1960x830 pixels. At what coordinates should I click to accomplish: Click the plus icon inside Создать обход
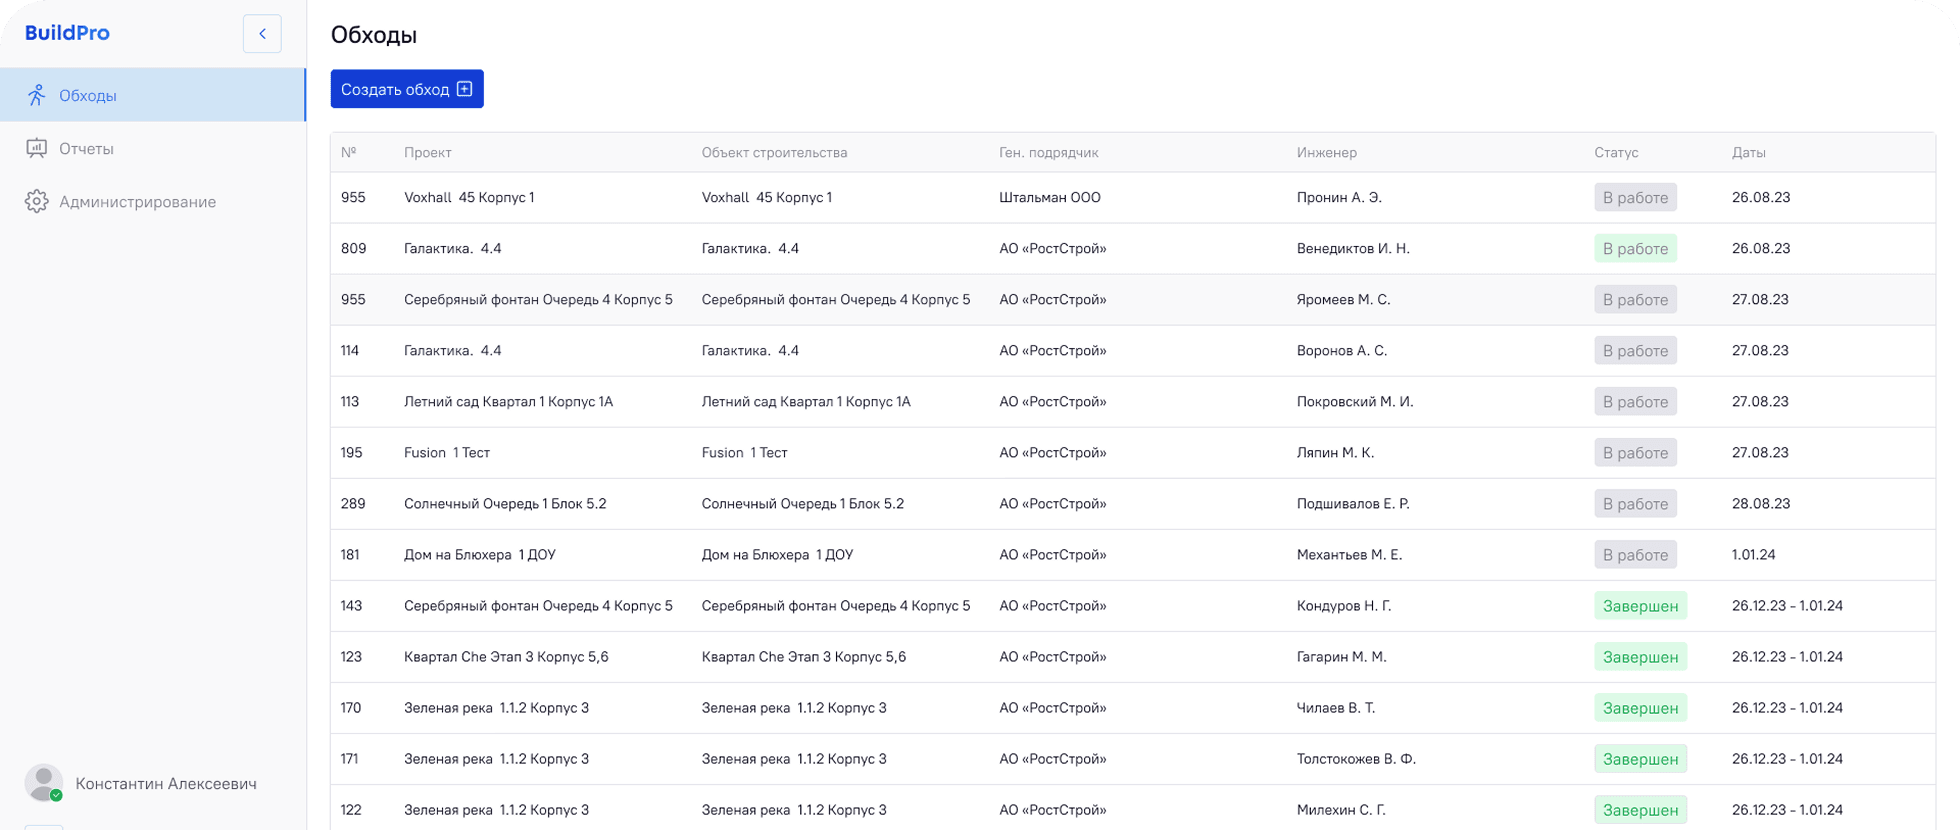pos(465,89)
